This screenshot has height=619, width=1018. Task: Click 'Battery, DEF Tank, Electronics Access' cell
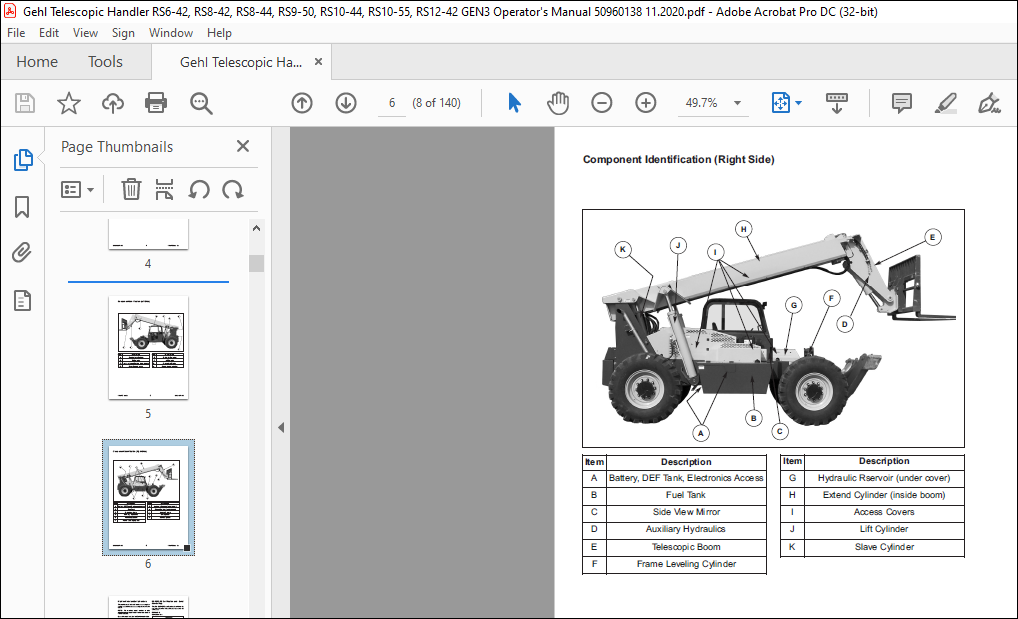point(686,477)
